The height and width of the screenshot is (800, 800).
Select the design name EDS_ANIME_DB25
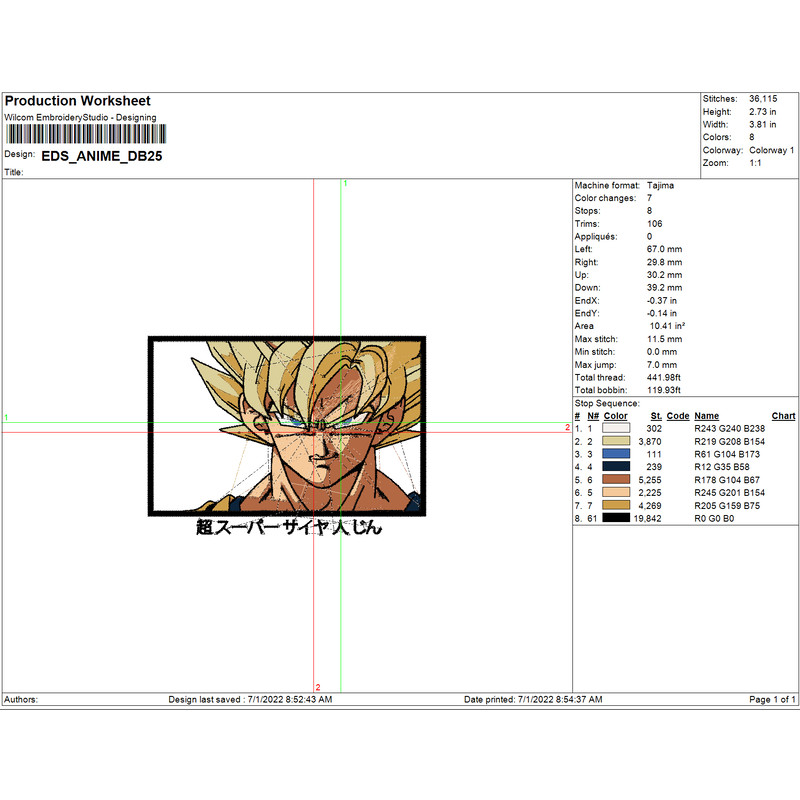[104, 155]
